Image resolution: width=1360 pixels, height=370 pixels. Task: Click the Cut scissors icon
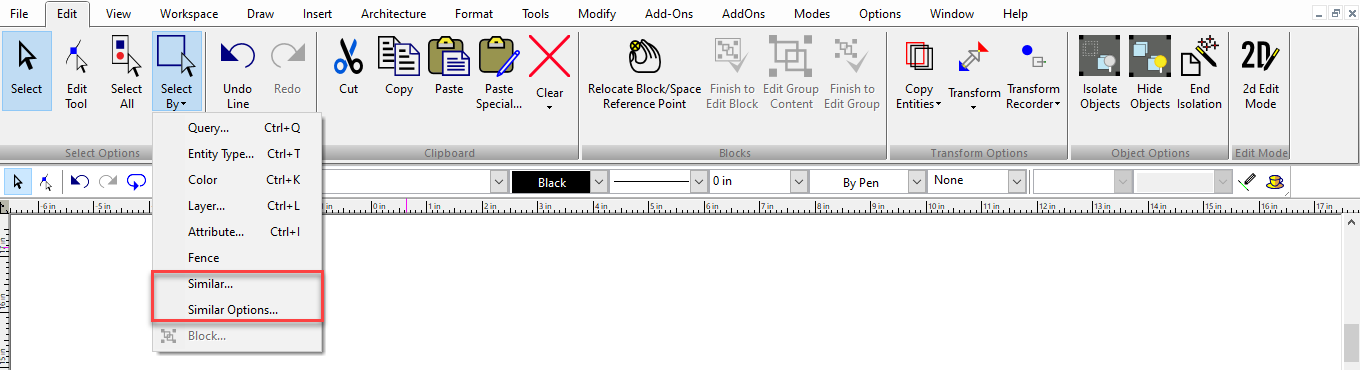348,56
